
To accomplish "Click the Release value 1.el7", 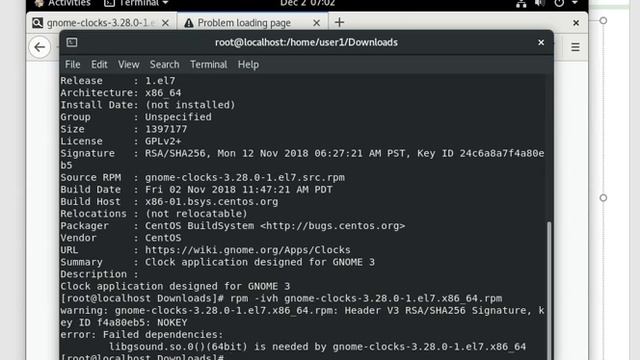I will (160, 81).
